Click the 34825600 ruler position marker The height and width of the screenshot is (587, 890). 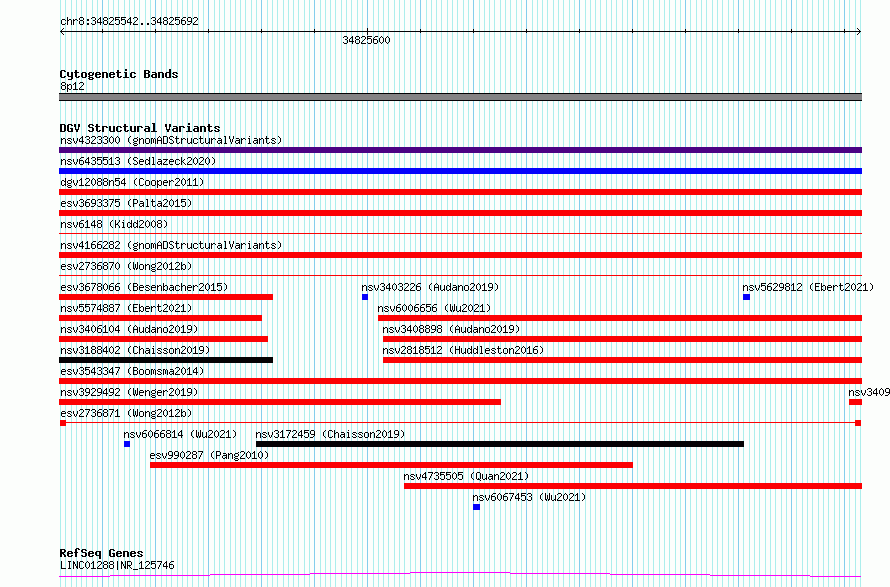click(367, 40)
